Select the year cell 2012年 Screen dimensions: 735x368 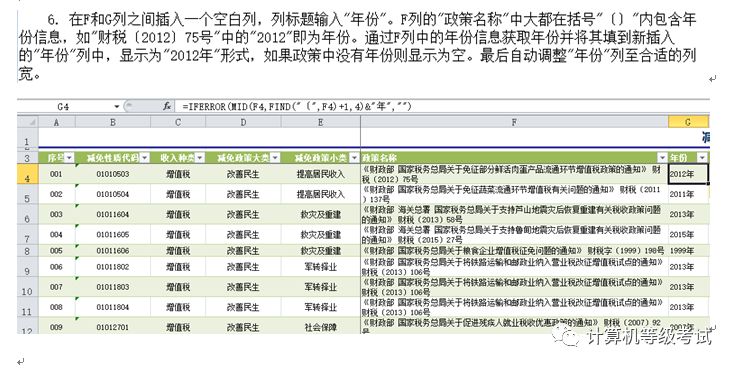pos(688,174)
